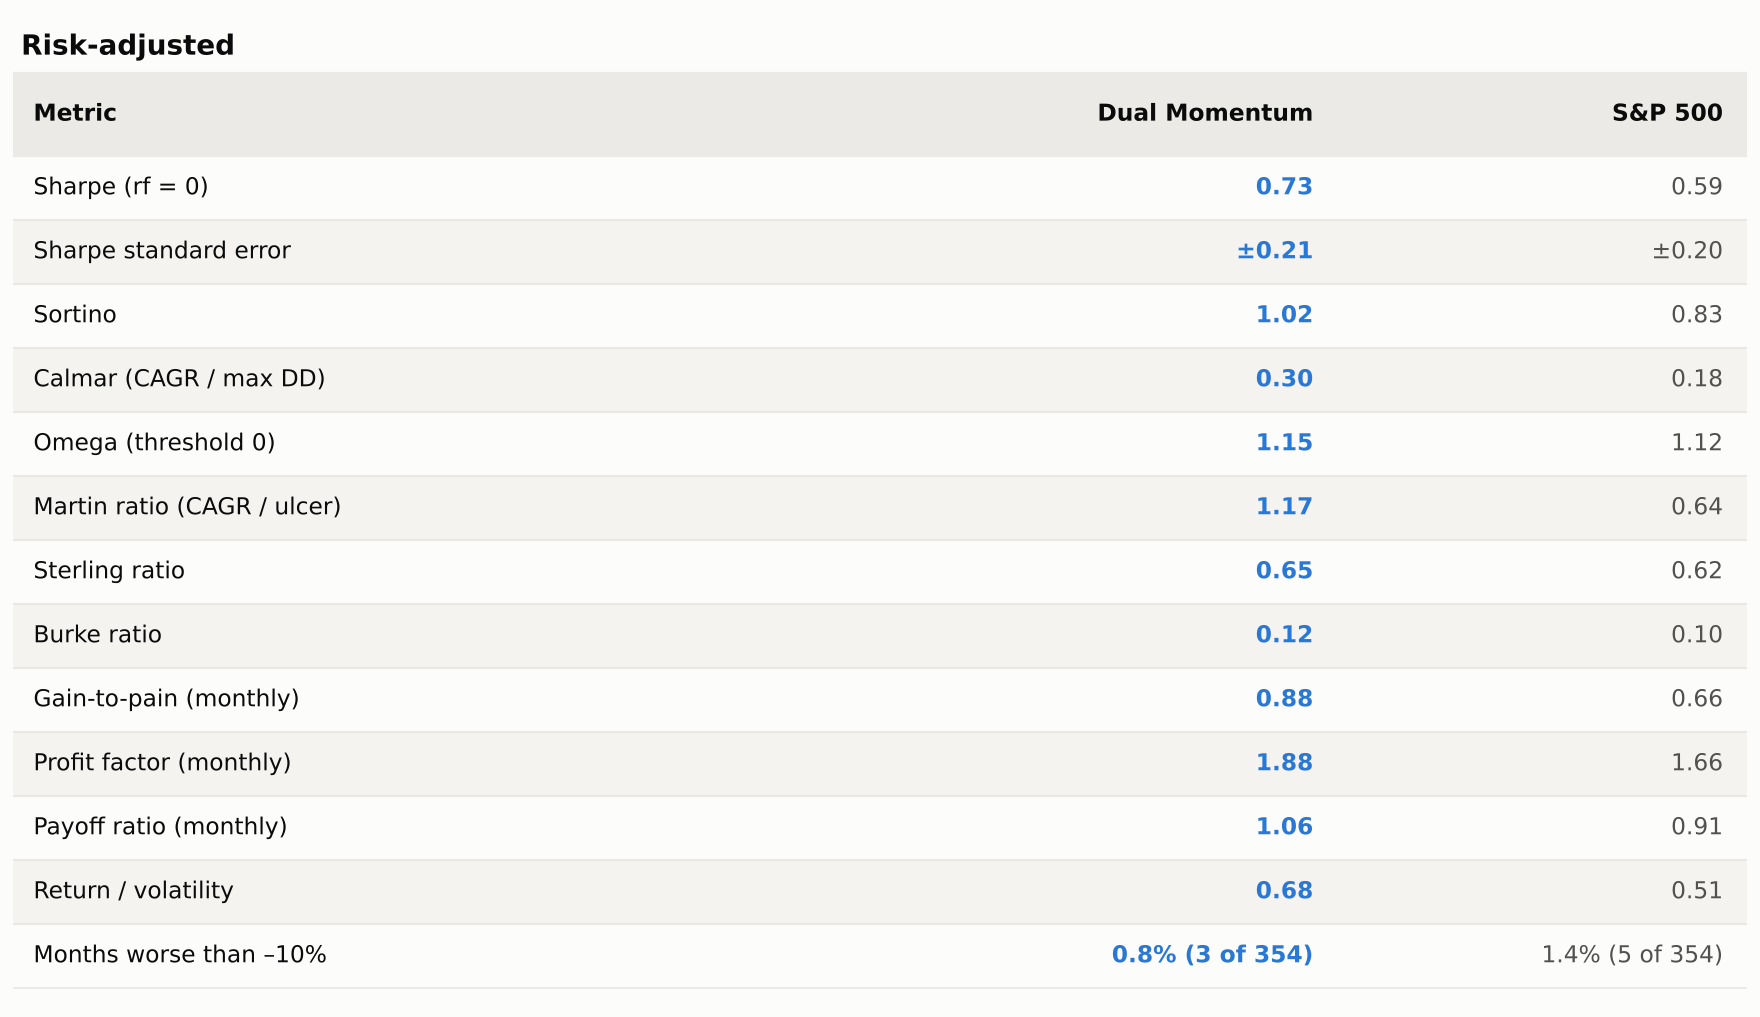Select the Martin ratio (CAGR / ulcer) label
Screen dimensions: 1760x1017
coord(188,507)
